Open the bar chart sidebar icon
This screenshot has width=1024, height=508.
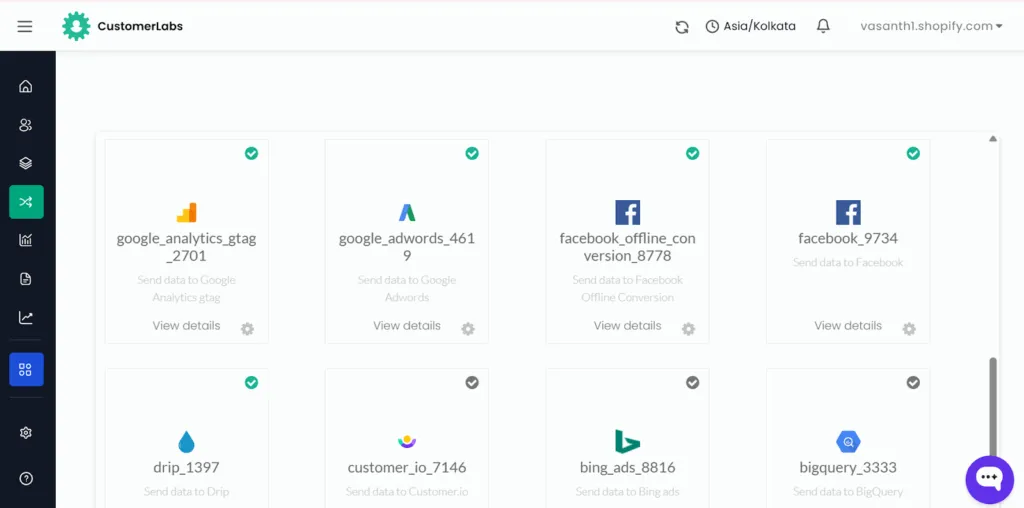[25, 240]
